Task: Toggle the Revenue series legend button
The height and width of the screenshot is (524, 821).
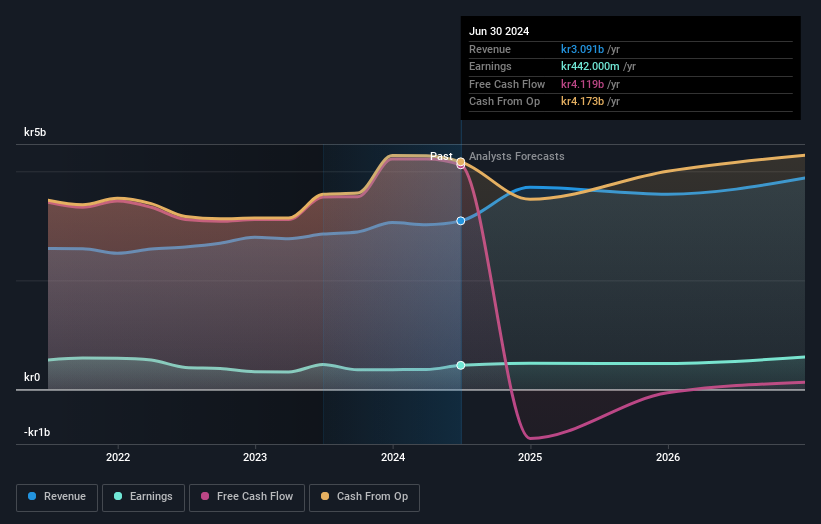Action: 57,497
